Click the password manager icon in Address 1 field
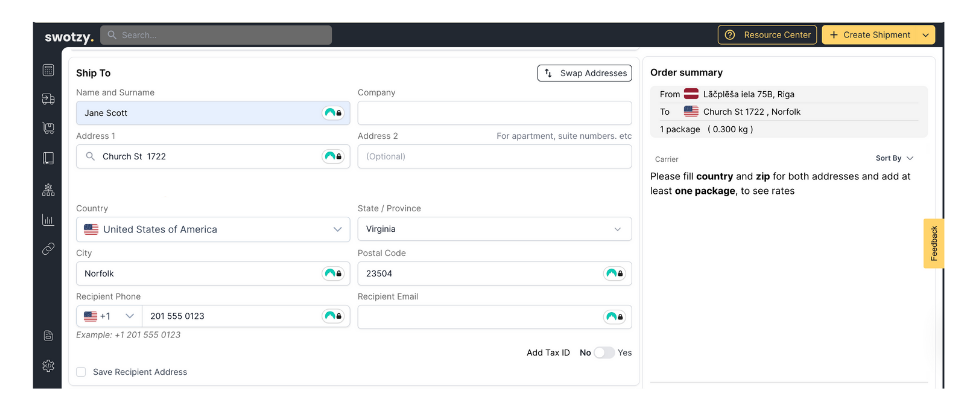The width and height of the screenshot is (959, 420). [333, 157]
